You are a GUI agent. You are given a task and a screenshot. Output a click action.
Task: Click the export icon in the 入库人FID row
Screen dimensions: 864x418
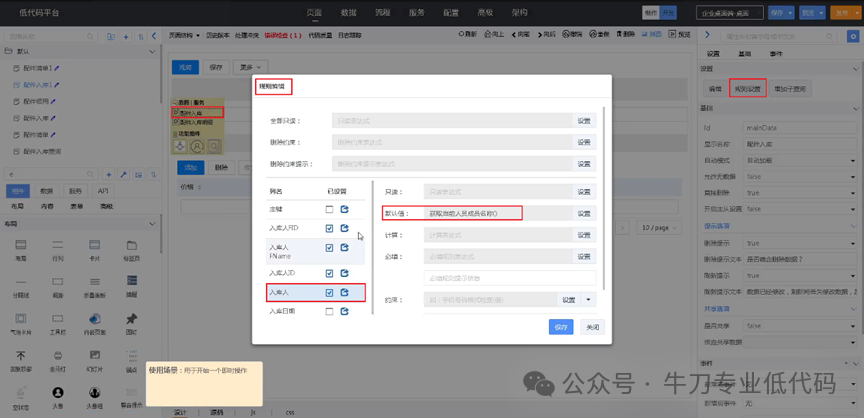(345, 228)
